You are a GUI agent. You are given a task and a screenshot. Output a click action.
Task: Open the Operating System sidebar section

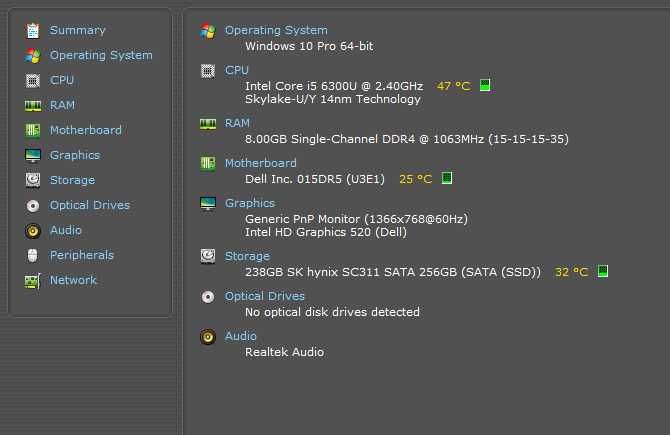click(x=101, y=55)
